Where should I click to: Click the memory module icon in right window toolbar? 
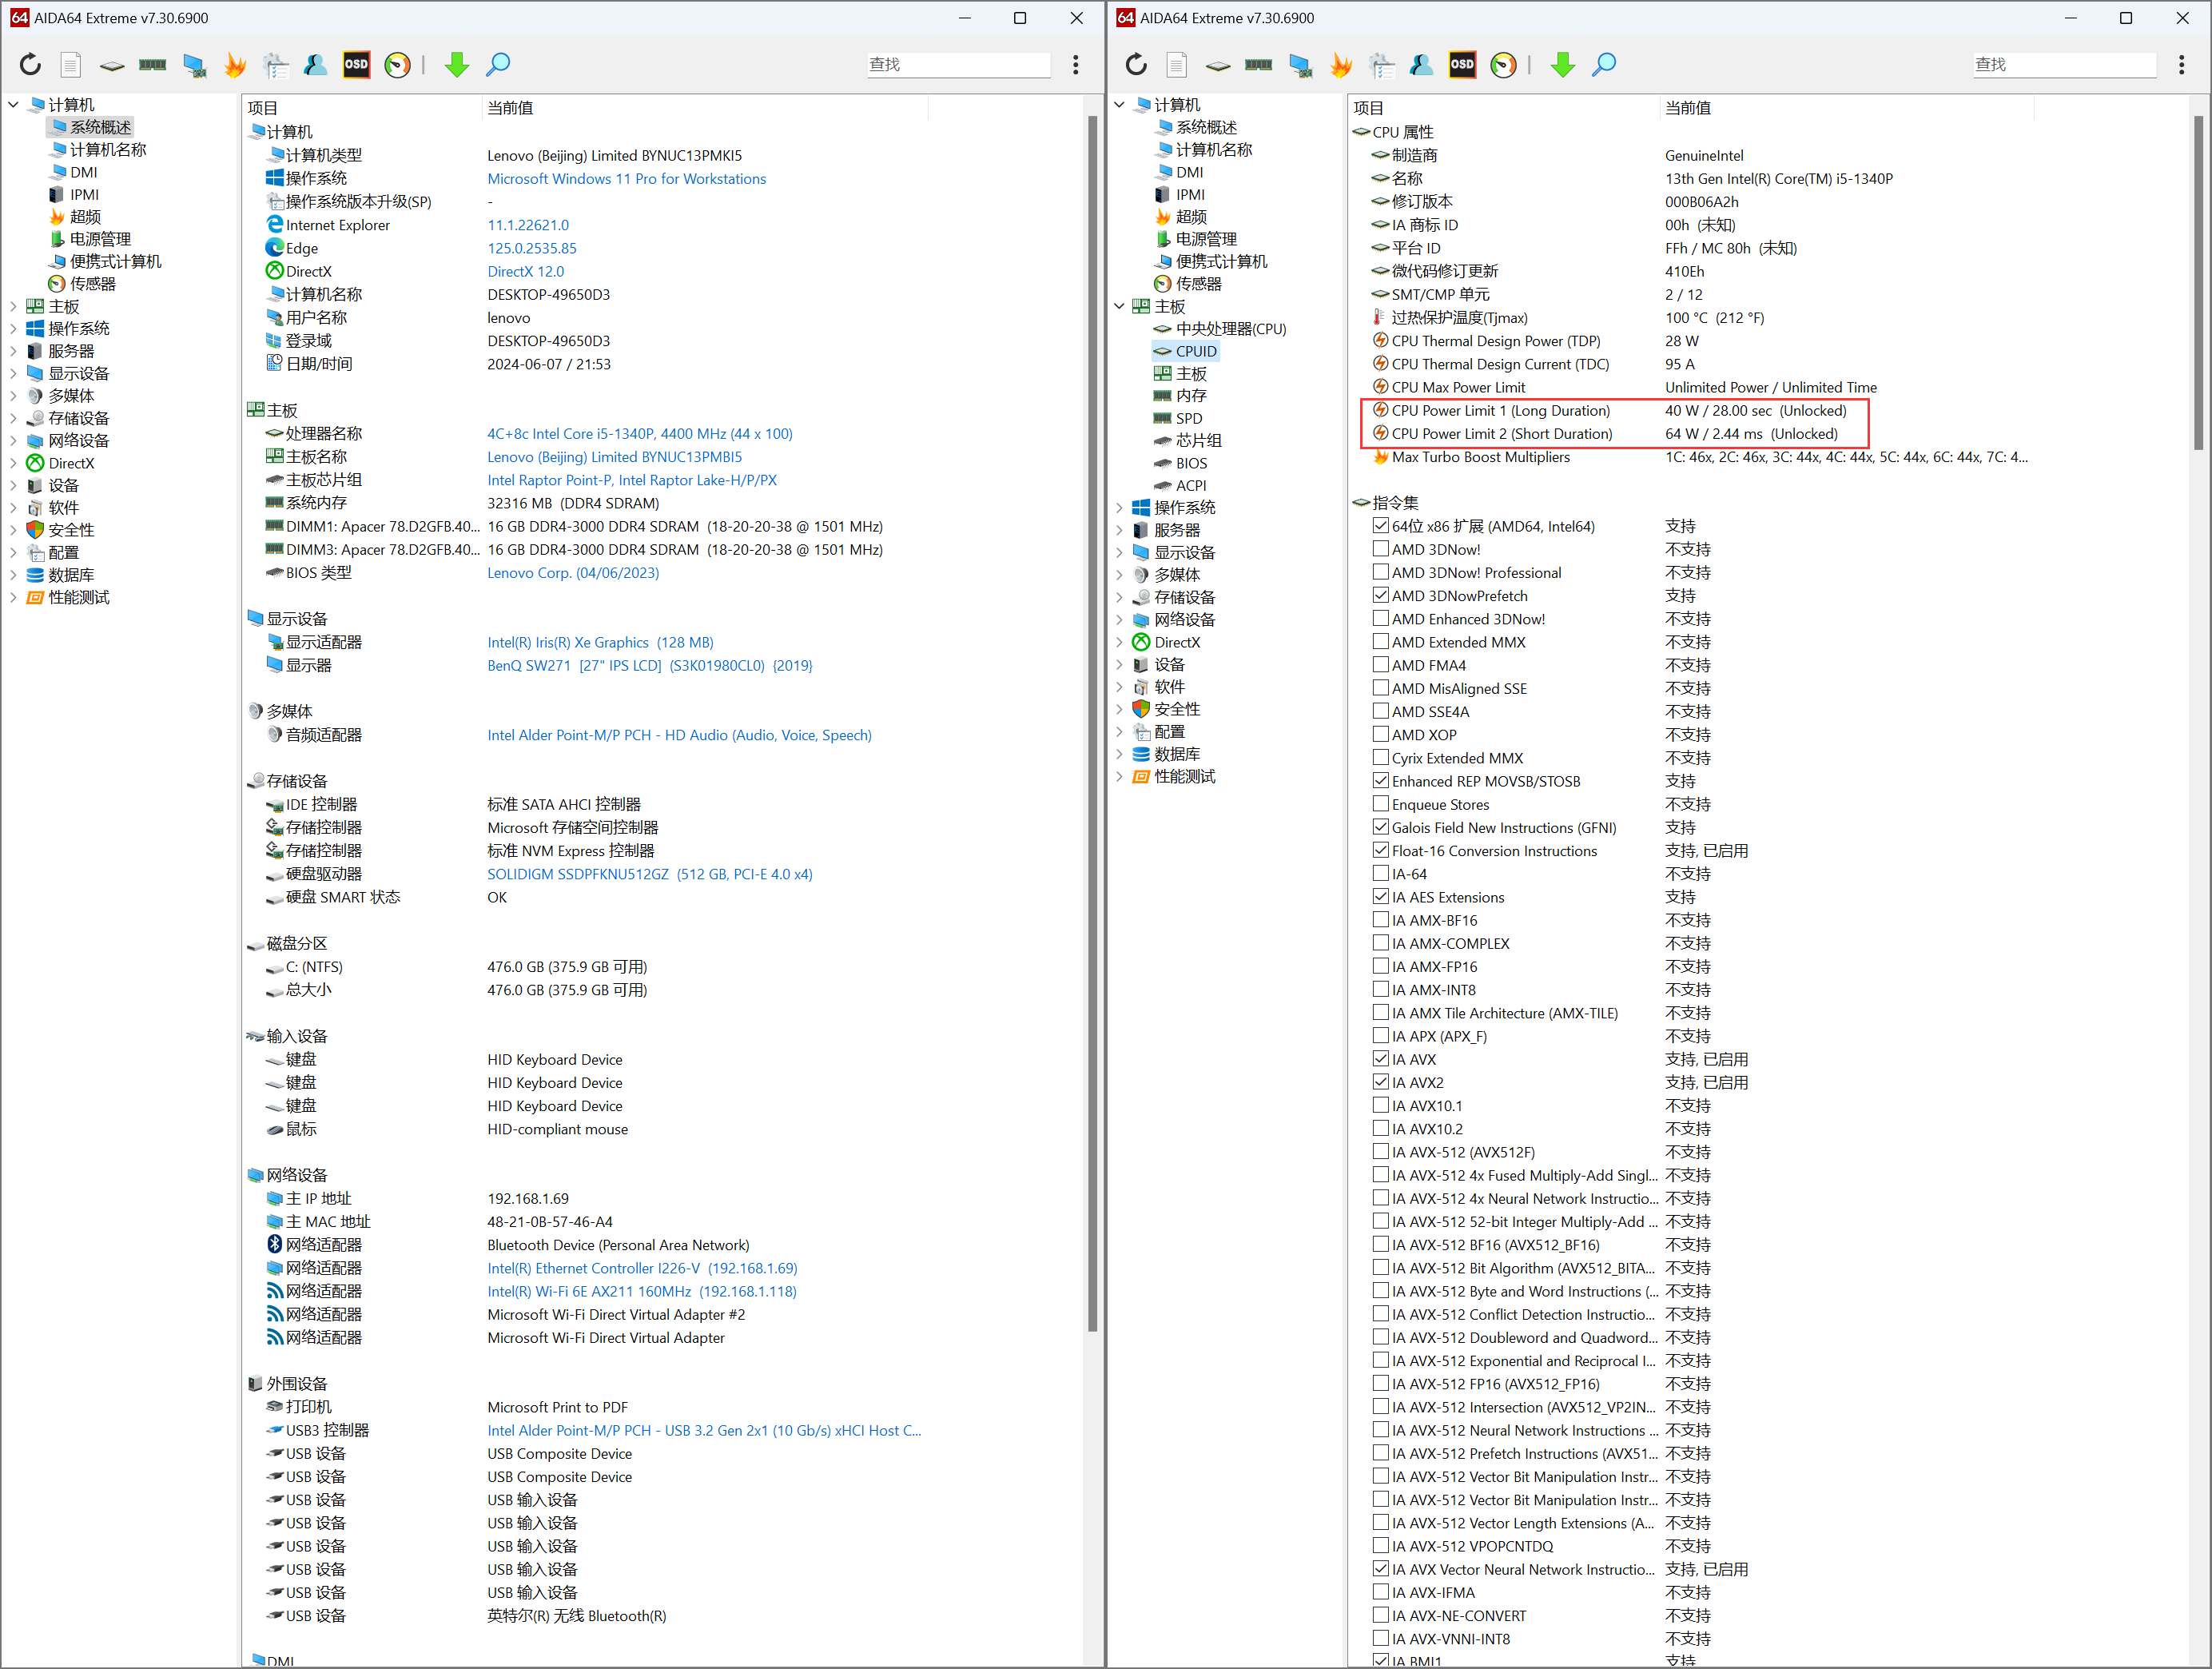click(1258, 65)
